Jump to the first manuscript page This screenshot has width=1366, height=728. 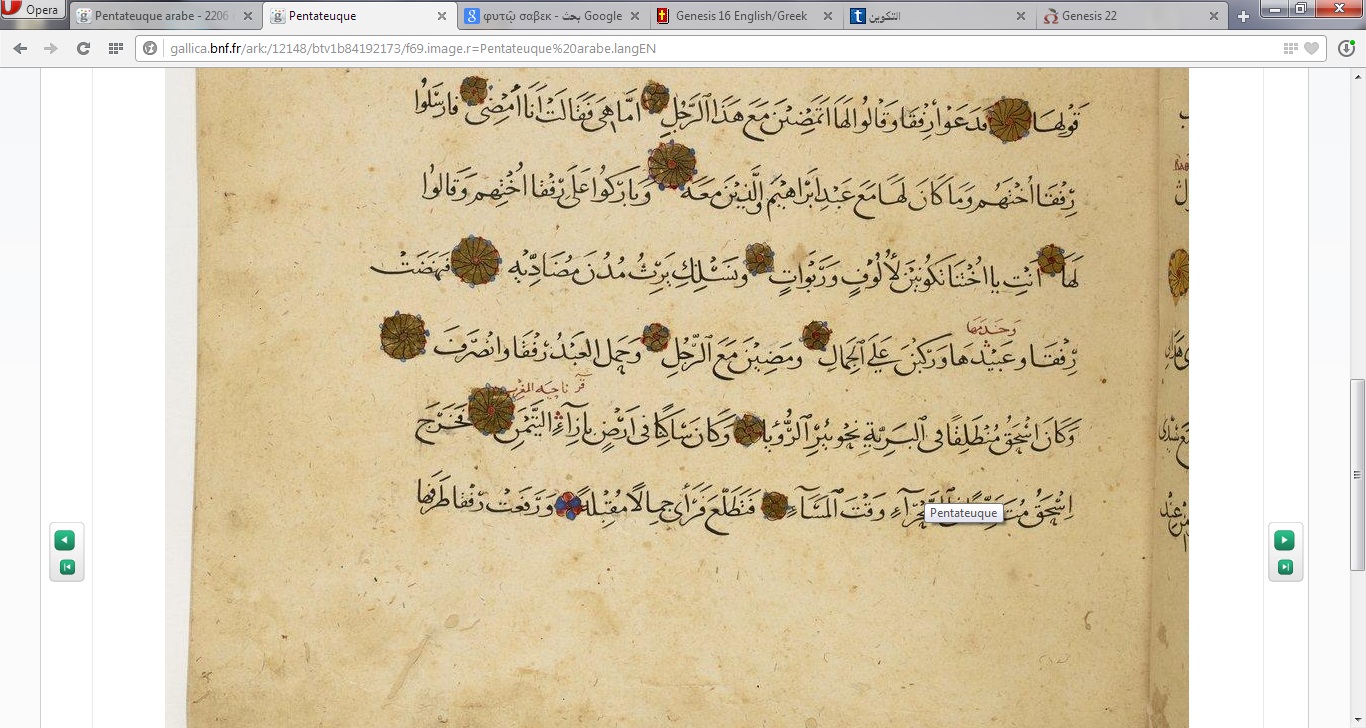(x=66, y=567)
